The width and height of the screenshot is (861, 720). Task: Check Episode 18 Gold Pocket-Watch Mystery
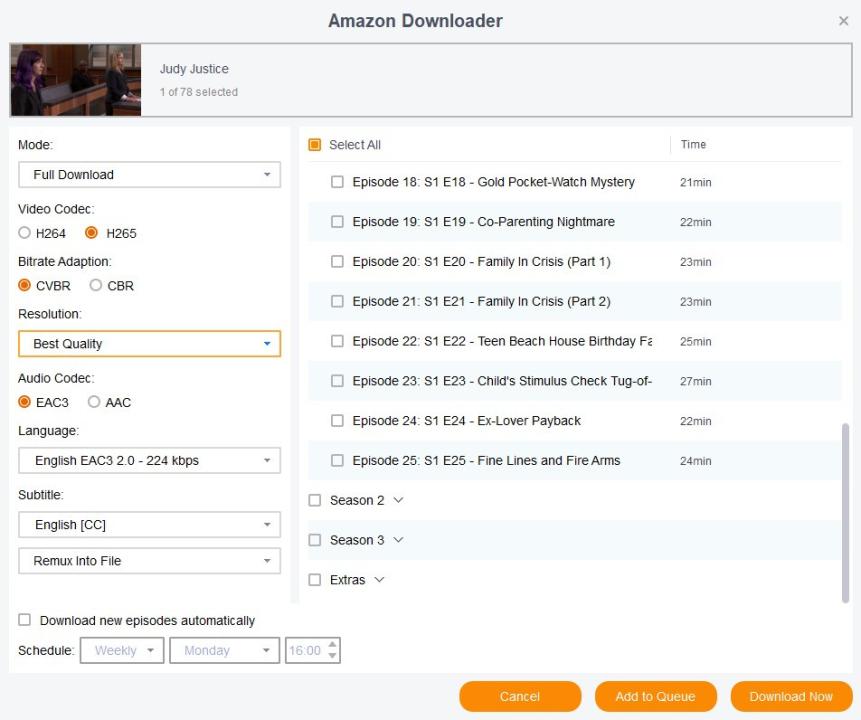(x=337, y=183)
